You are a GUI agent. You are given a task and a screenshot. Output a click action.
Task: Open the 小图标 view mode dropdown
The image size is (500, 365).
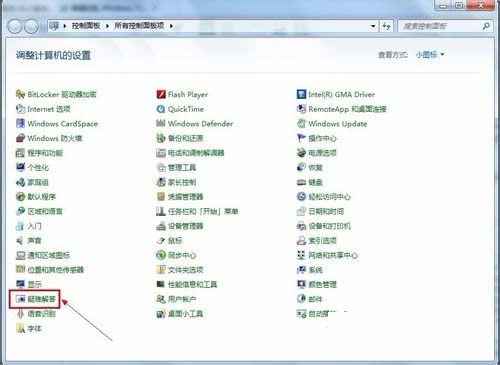tap(430, 54)
